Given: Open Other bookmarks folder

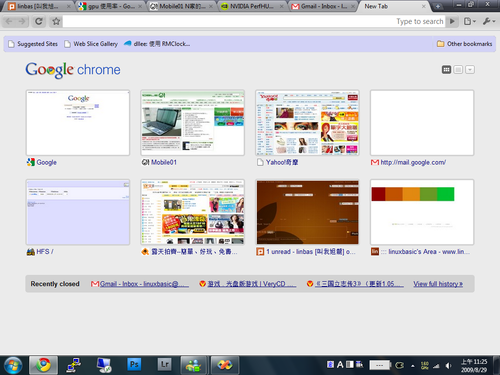Looking at the screenshot, I should point(464,44).
